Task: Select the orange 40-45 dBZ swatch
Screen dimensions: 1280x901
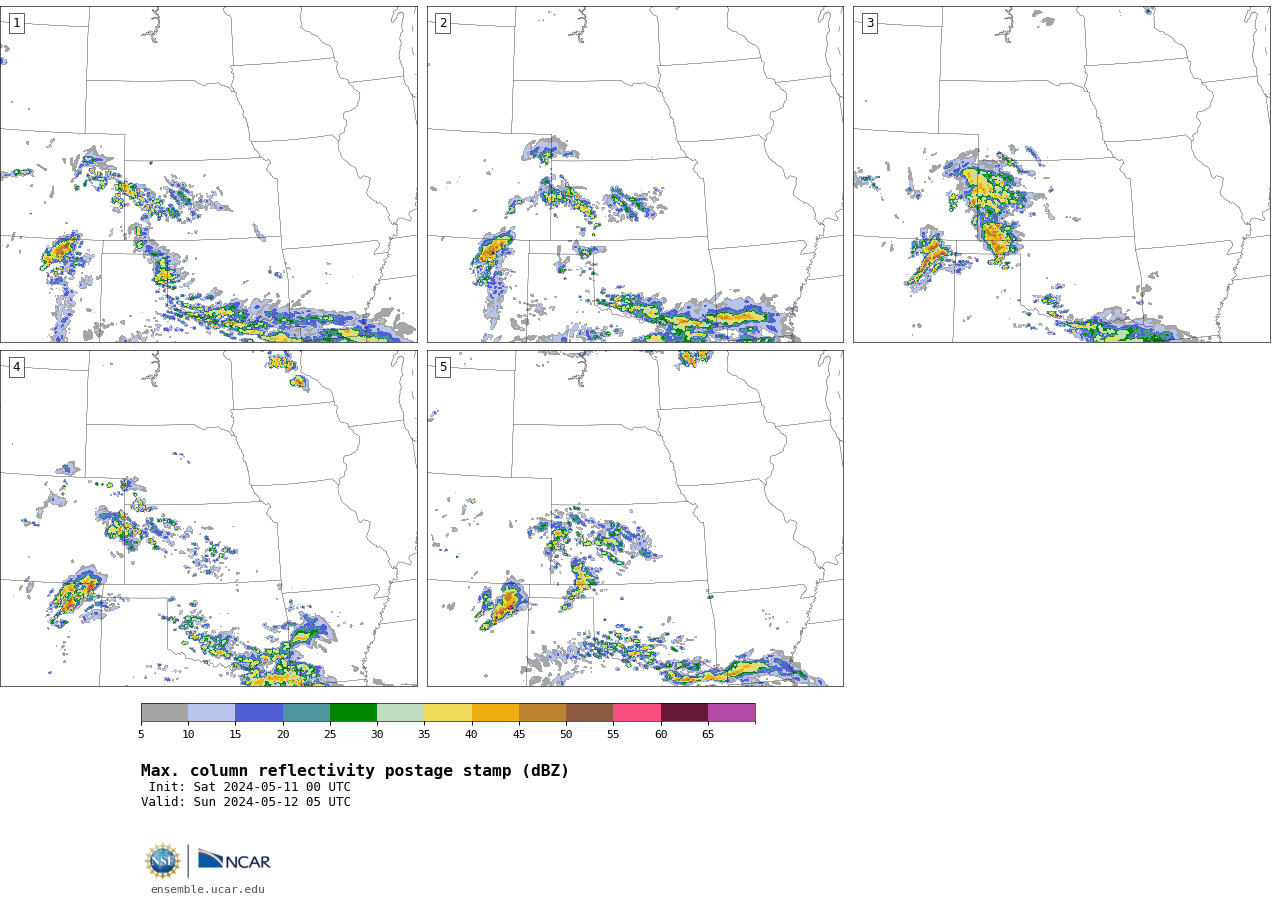Action: pos(495,712)
